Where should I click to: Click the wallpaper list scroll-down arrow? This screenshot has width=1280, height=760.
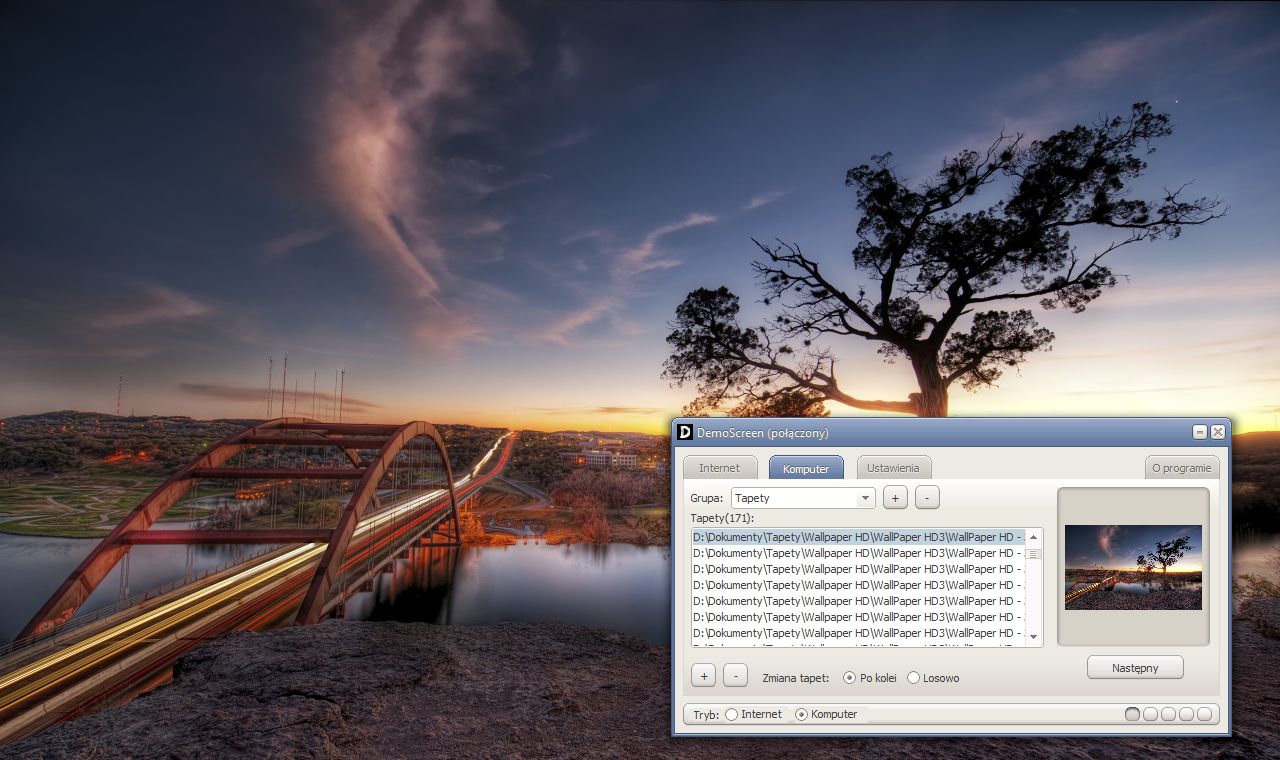click(1034, 637)
